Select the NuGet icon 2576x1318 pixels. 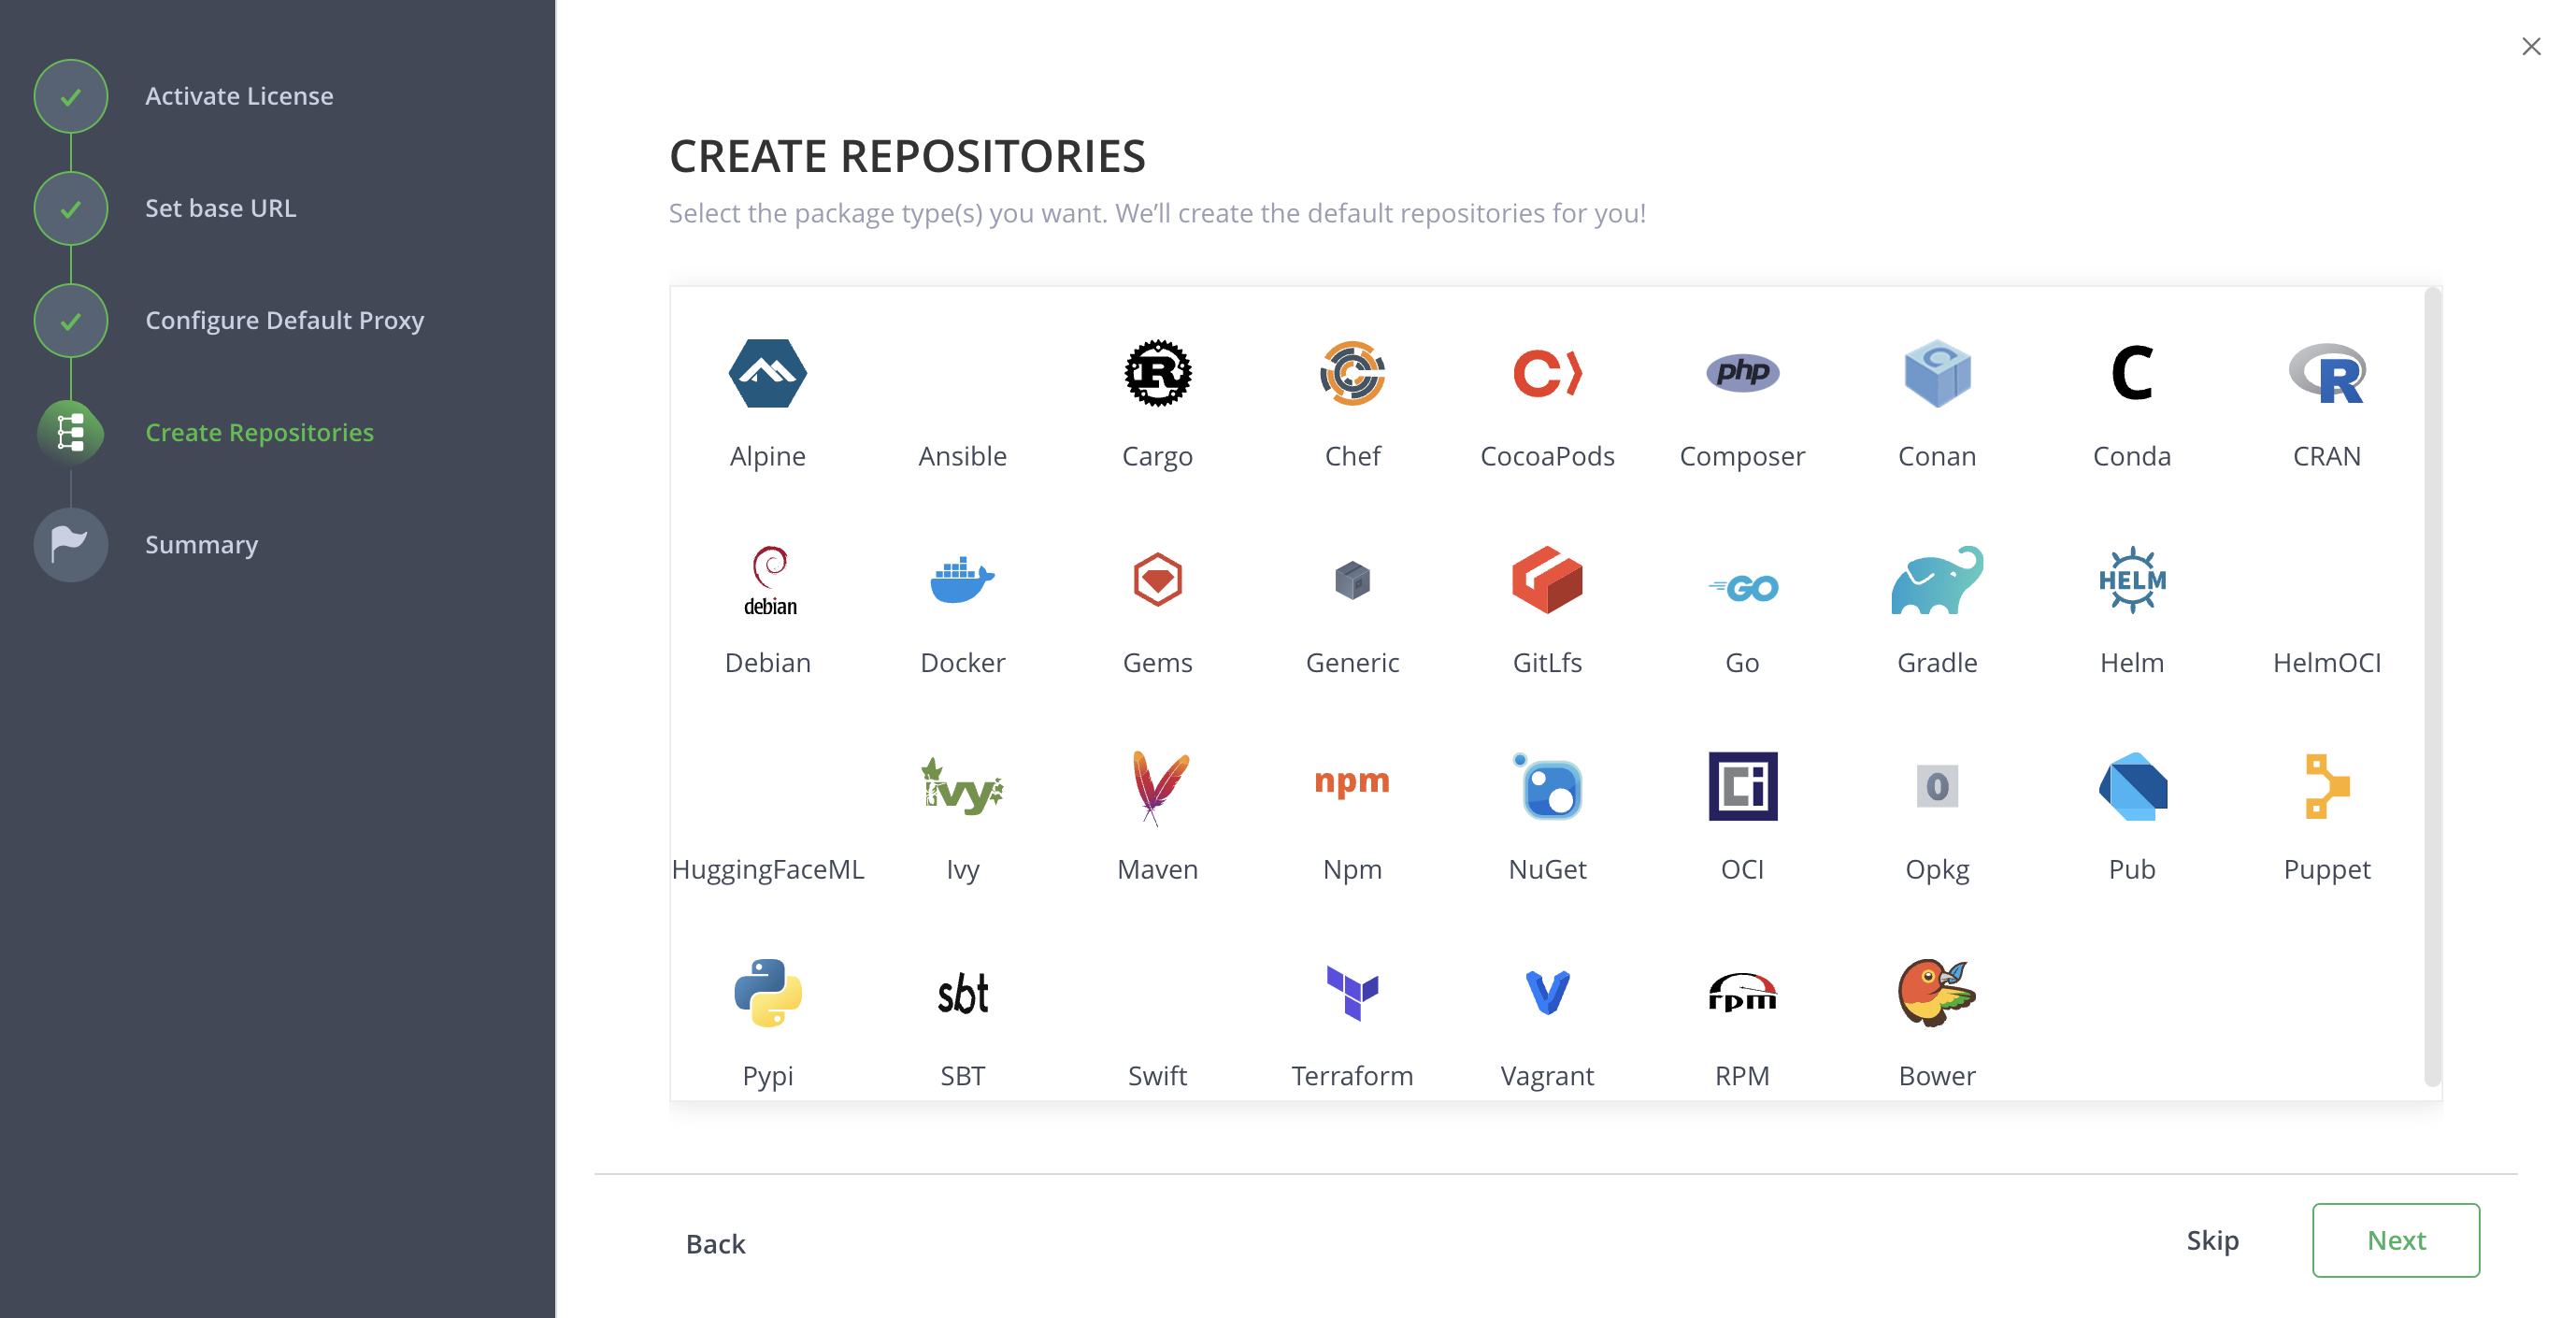(x=1546, y=788)
